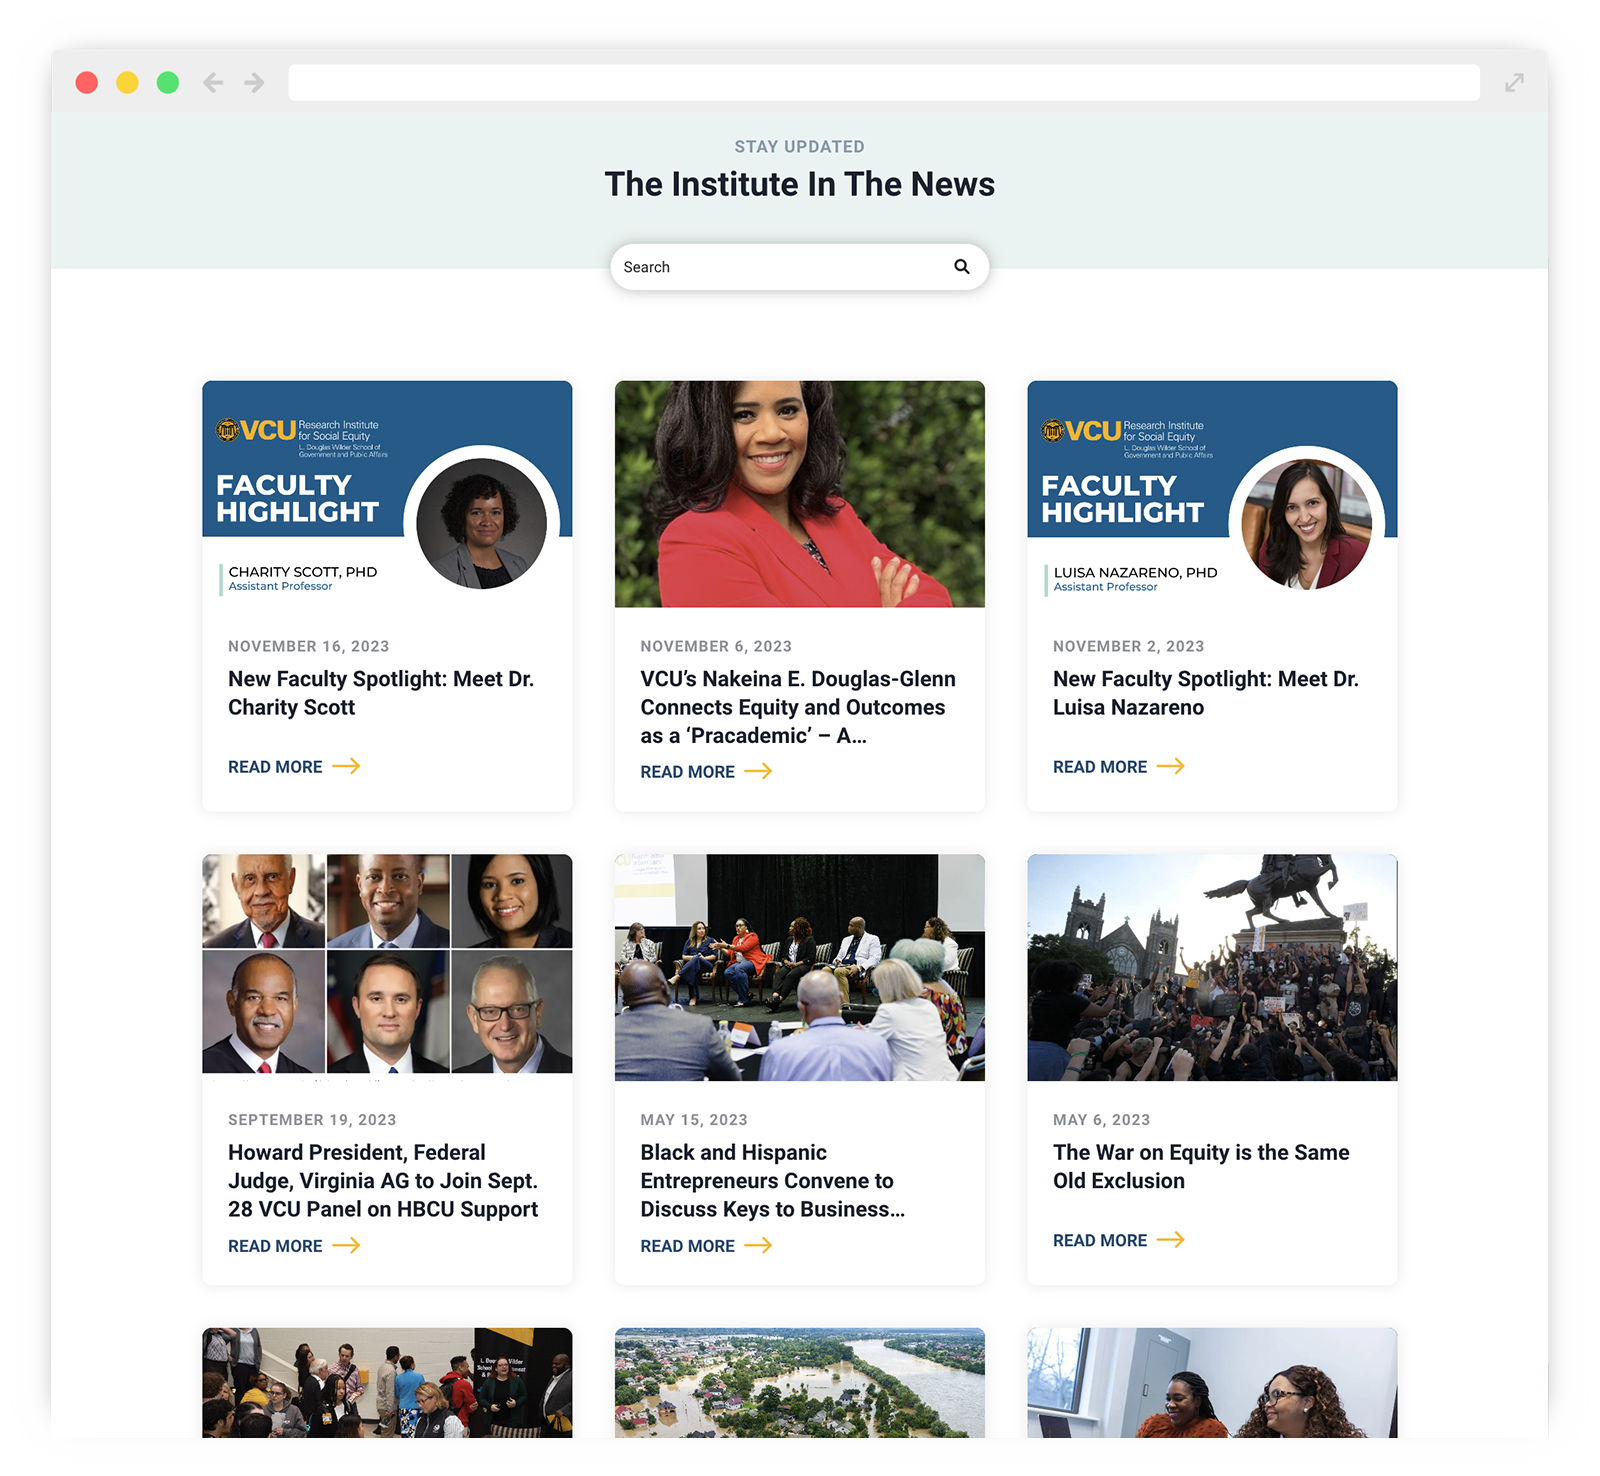
Task: Open the protest at monument photo
Action: click(x=1212, y=967)
